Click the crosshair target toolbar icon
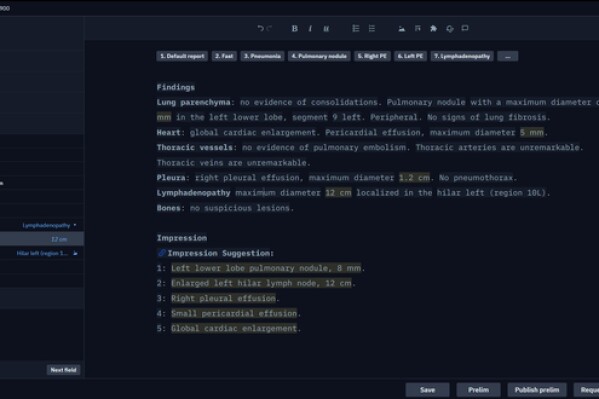 tap(450, 29)
